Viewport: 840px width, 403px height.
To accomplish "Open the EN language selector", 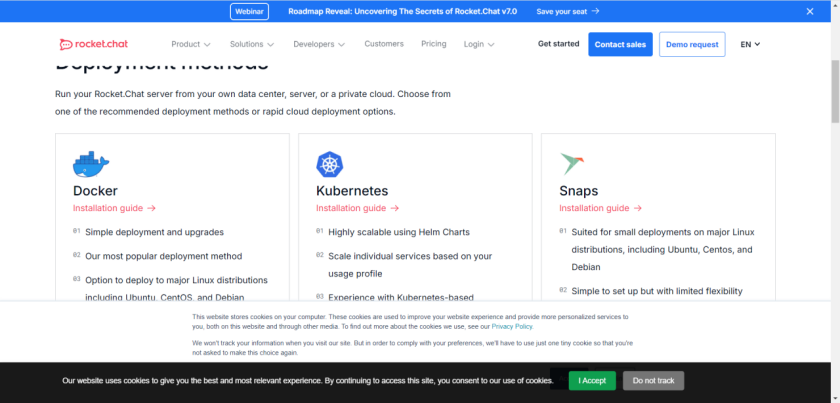I will pos(750,44).
